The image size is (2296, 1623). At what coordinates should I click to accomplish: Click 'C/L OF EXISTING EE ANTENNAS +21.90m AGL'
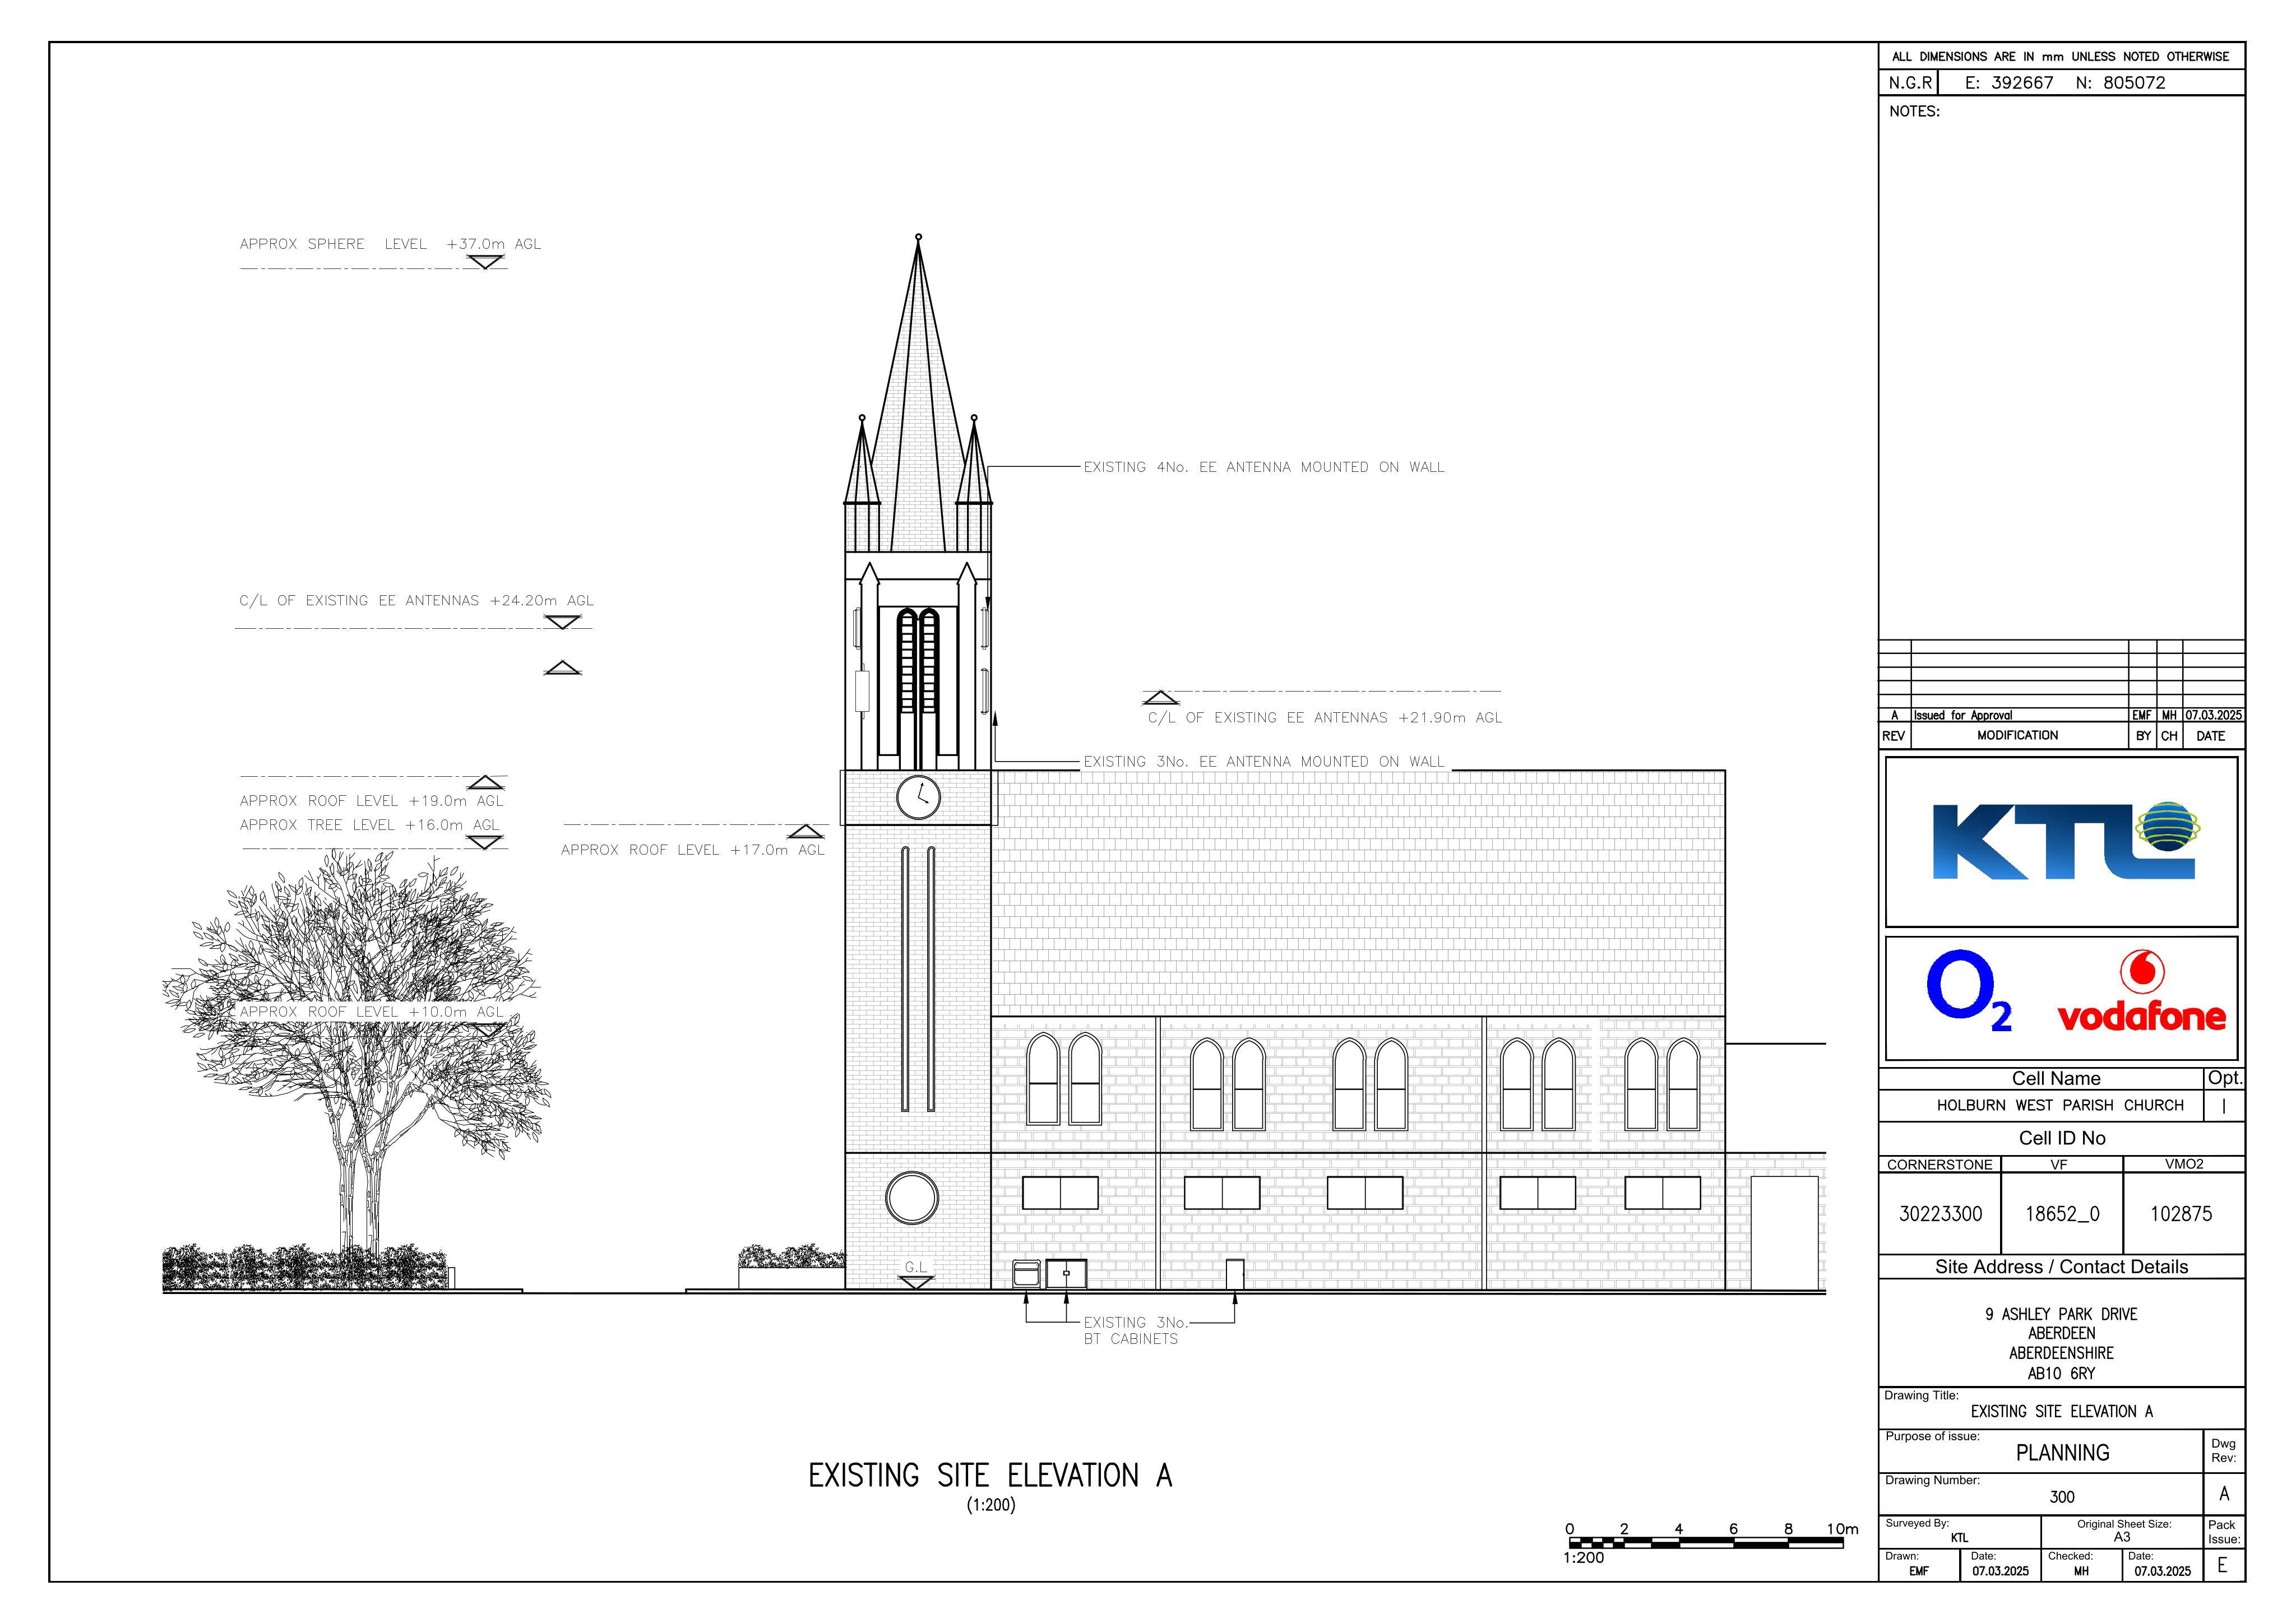1325,718
